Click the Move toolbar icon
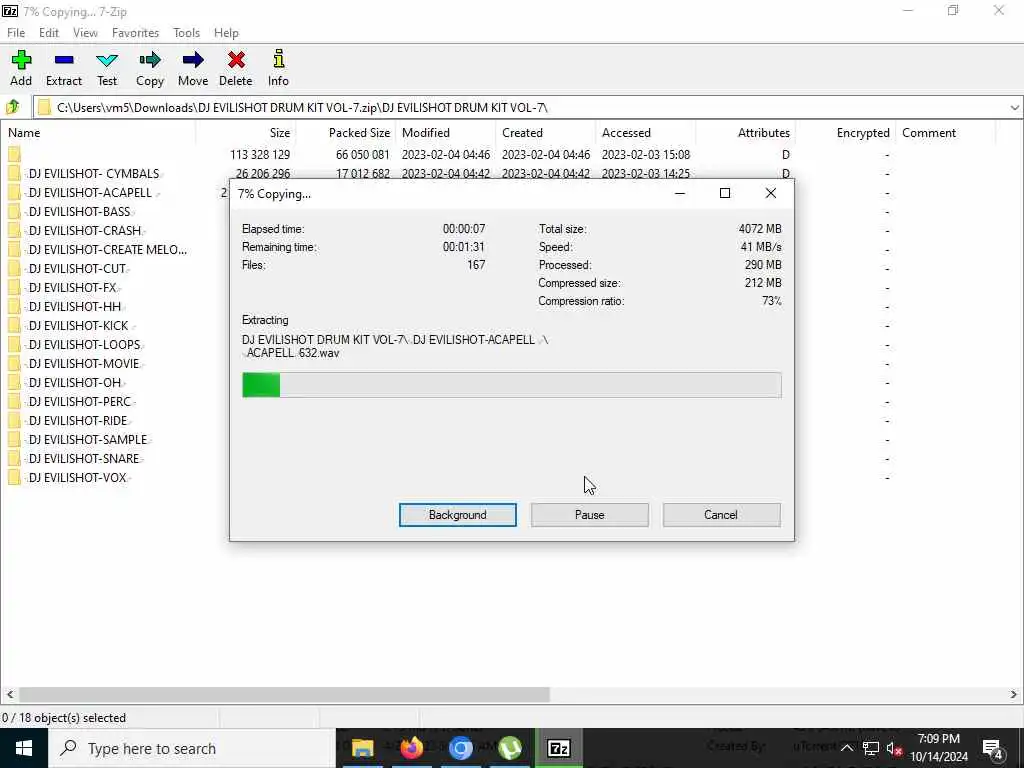The height and width of the screenshot is (768, 1024). (193, 60)
